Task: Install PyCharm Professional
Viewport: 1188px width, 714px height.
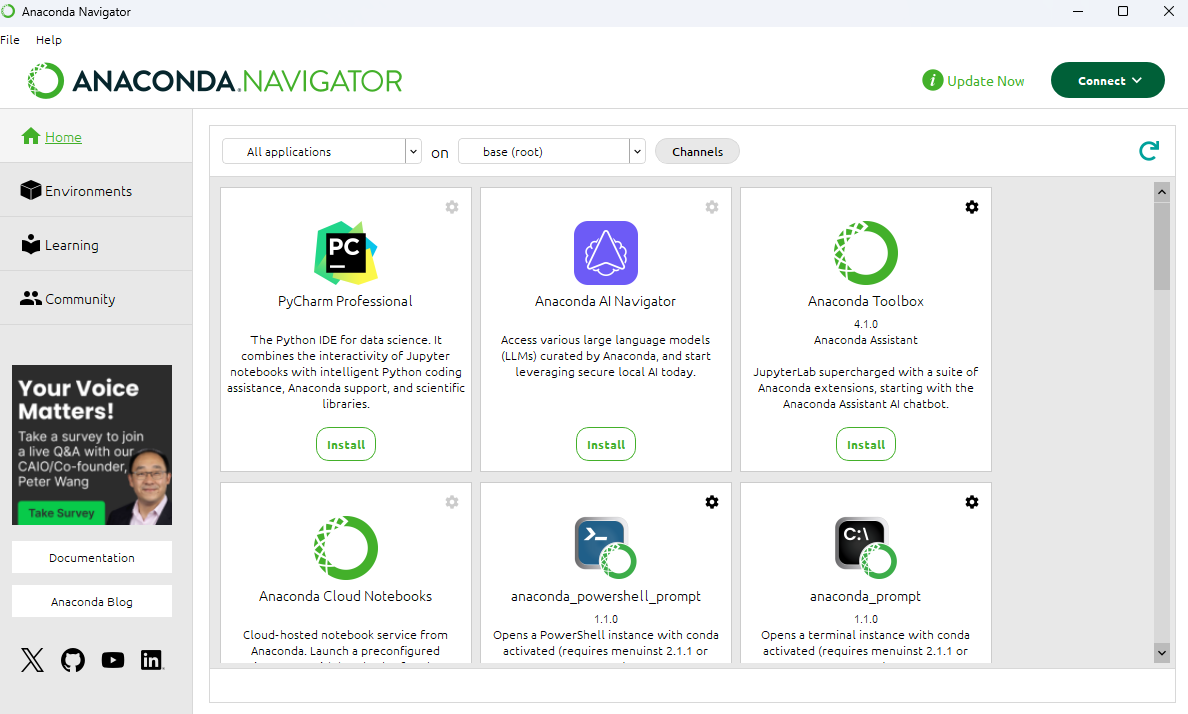Action: 345,445
